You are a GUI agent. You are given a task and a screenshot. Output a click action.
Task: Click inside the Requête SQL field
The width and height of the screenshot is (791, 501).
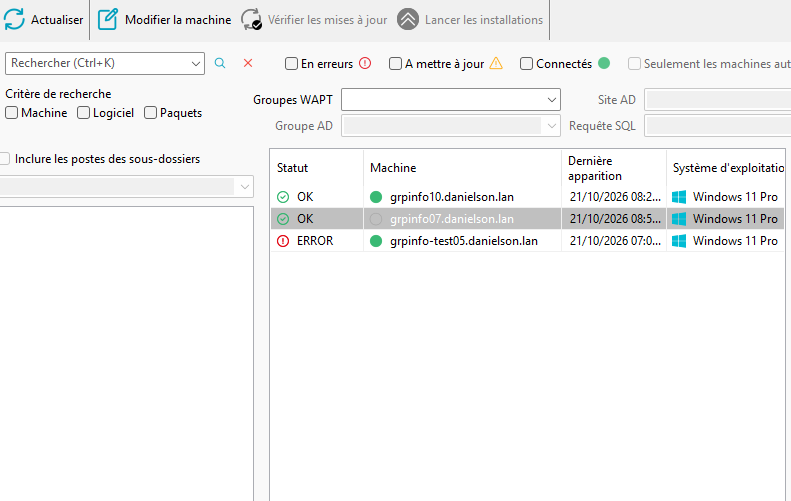(717, 126)
